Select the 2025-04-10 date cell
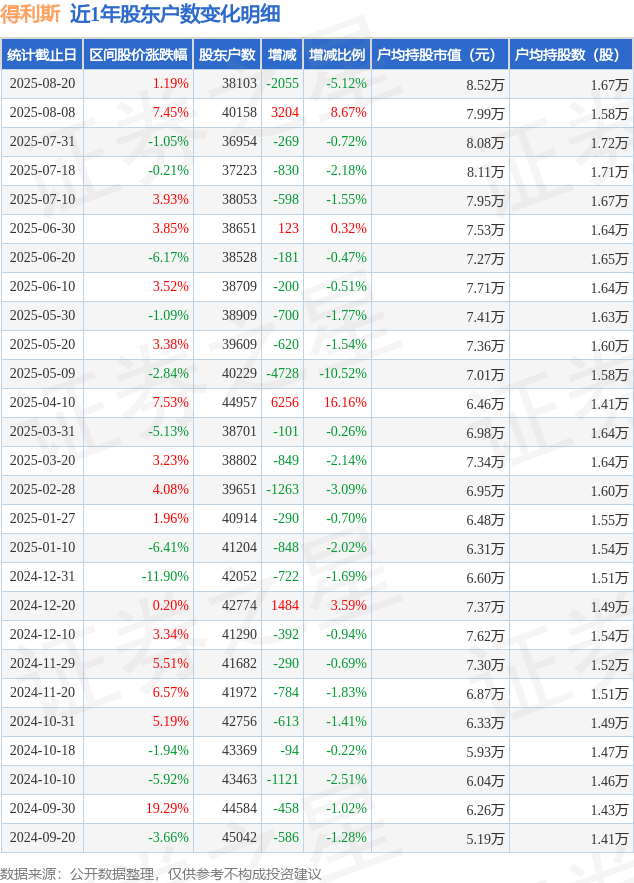634x883 pixels. [42, 403]
